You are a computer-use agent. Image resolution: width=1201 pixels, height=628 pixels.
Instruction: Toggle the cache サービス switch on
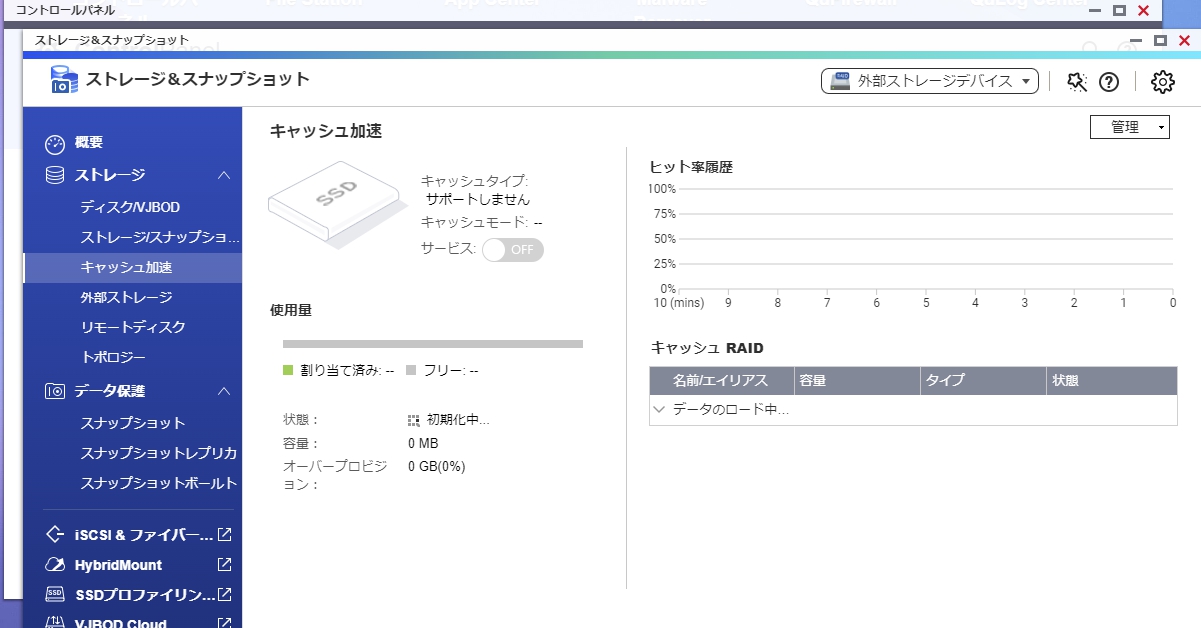pos(512,250)
